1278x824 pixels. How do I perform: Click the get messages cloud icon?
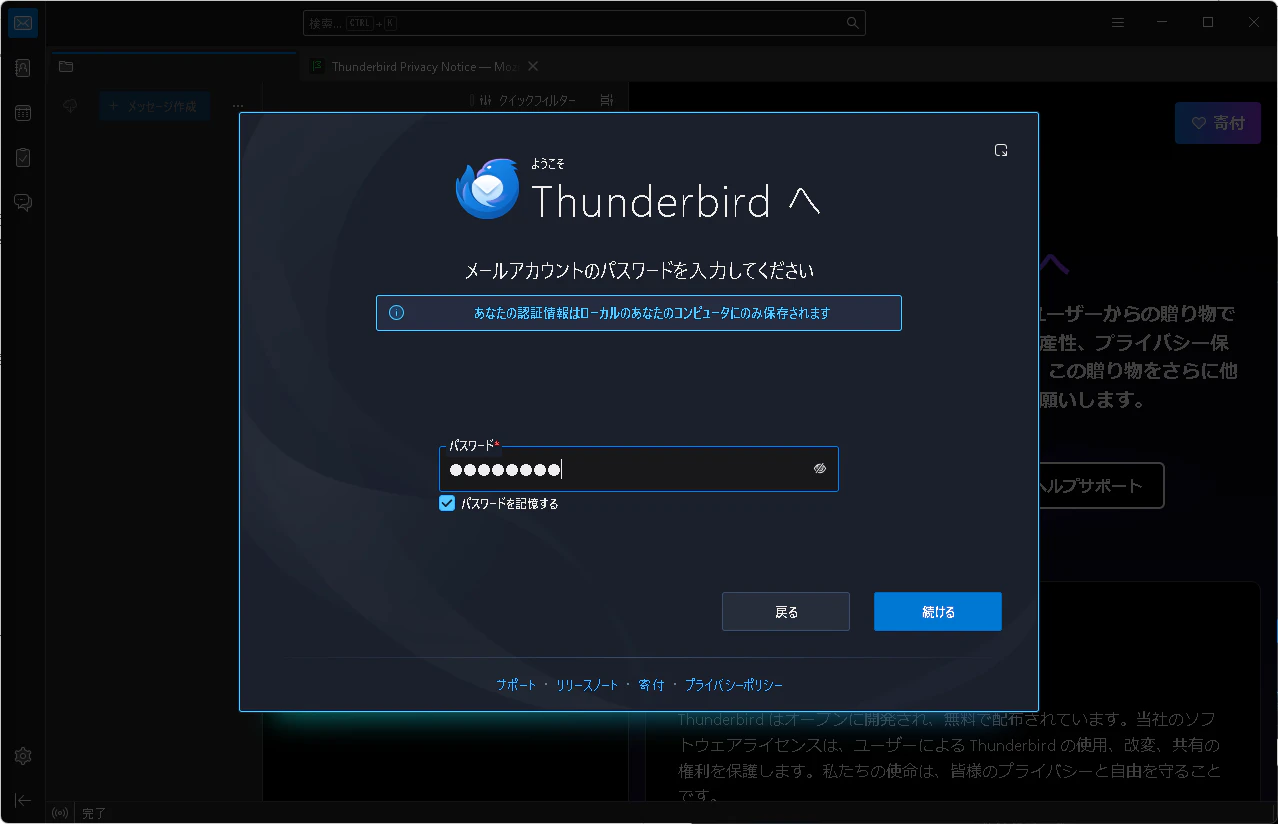70,106
